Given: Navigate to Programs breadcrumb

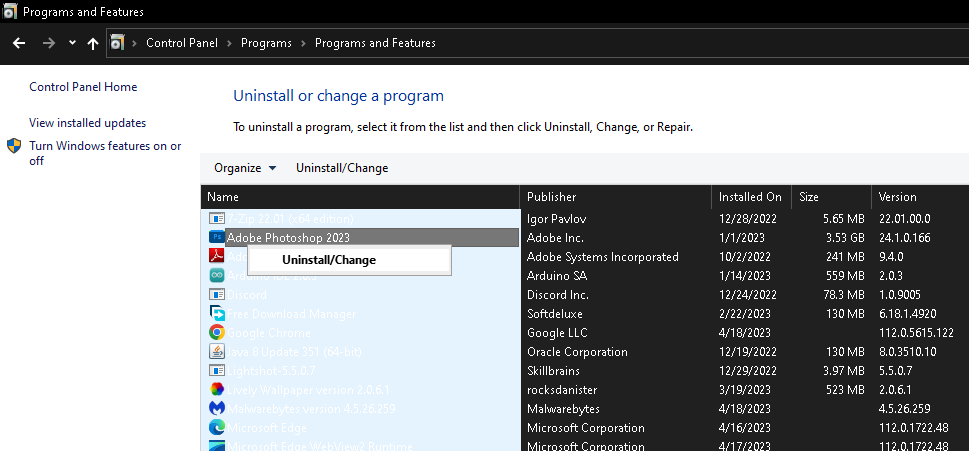Looking at the screenshot, I should (266, 43).
